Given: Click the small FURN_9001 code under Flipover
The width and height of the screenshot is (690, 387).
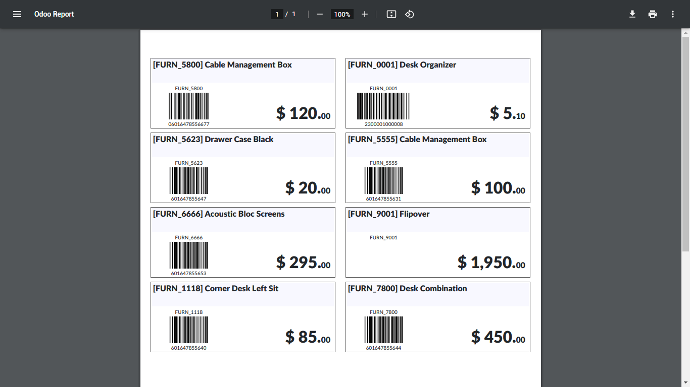Looking at the screenshot, I should click(x=383, y=237).
